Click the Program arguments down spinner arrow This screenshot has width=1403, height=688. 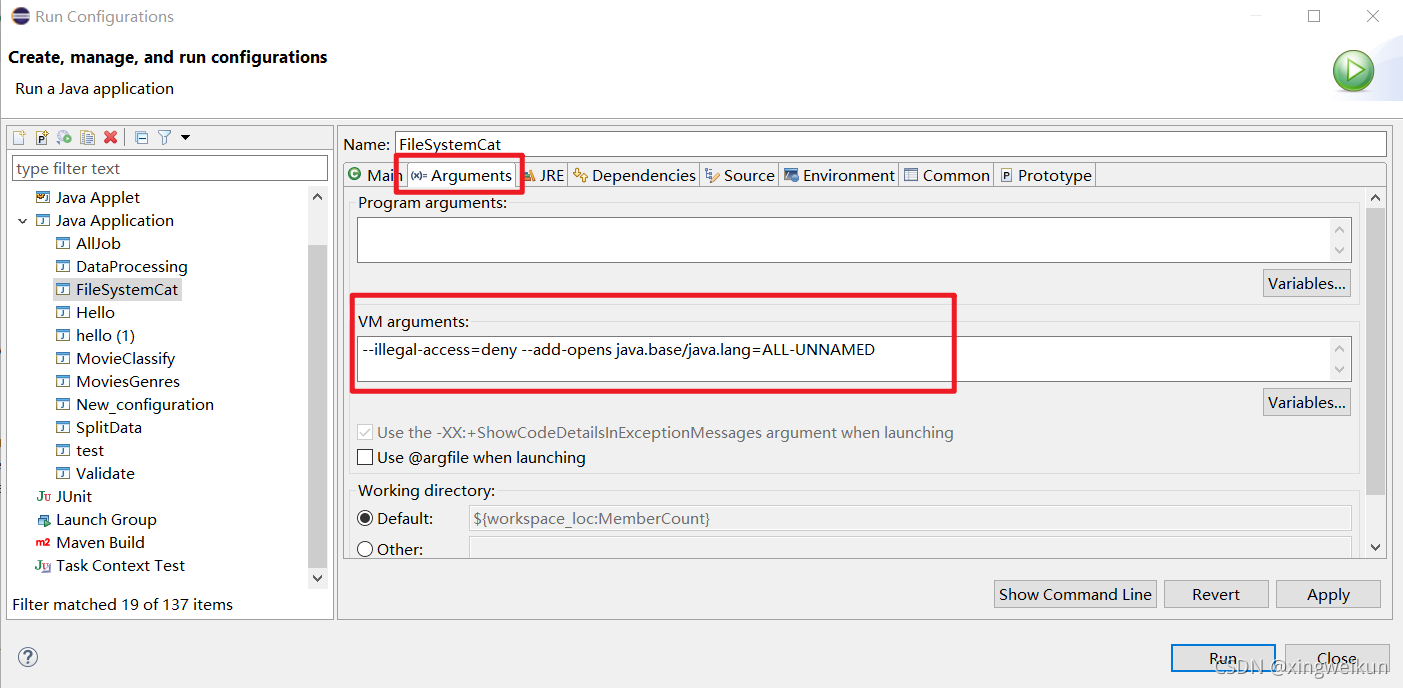click(x=1339, y=251)
